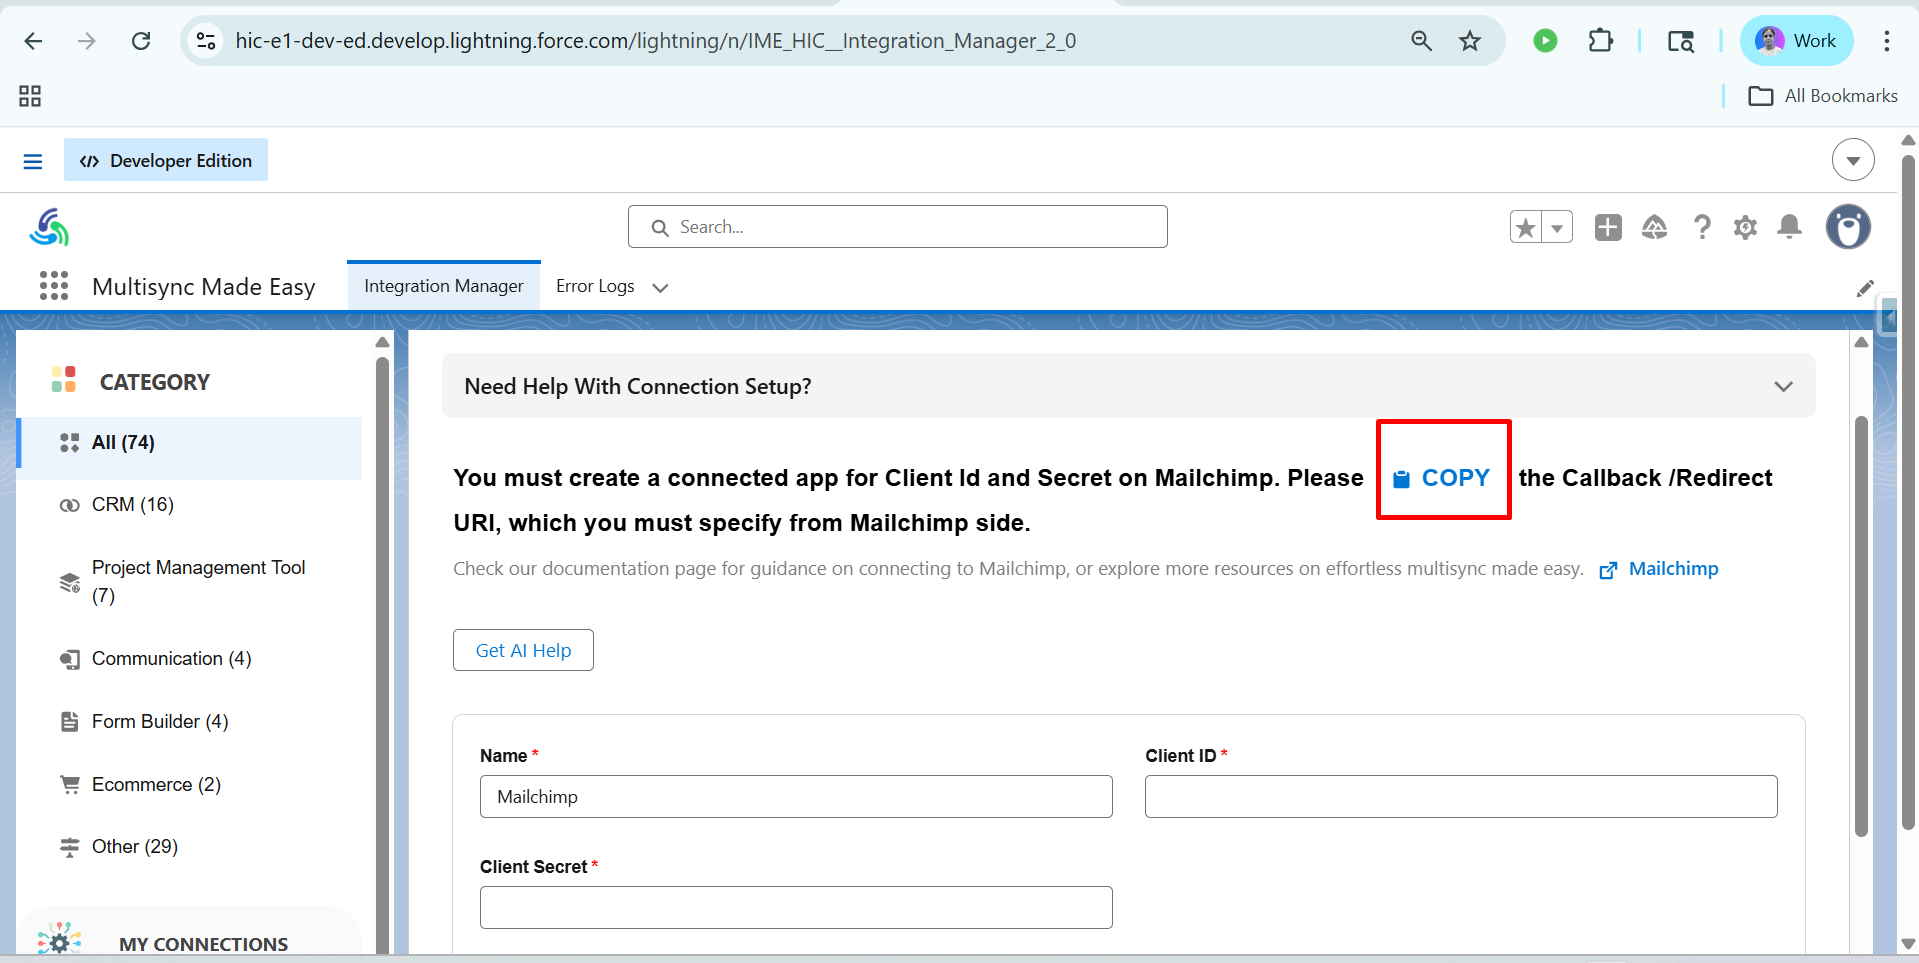
Task: Select the Communication (4) category
Action: click(x=190, y=659)
